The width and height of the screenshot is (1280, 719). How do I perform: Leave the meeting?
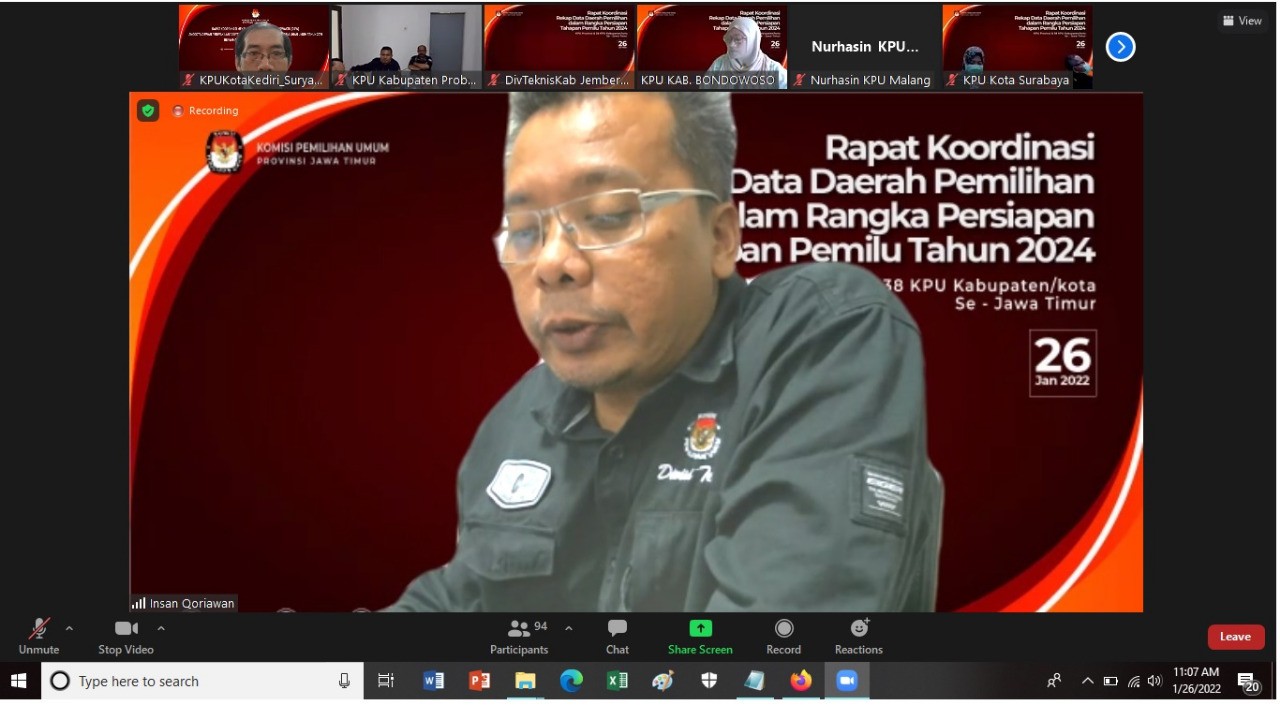click(x=1235, y=637)
